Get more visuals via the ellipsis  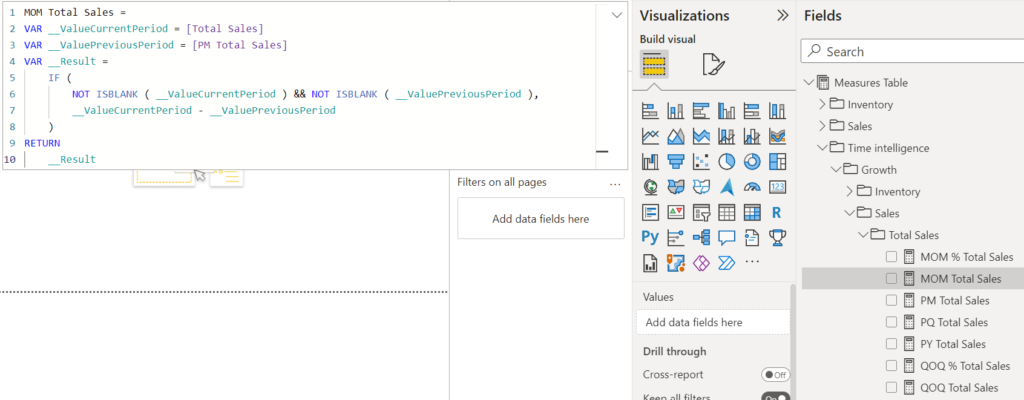[x=752, y=262]
